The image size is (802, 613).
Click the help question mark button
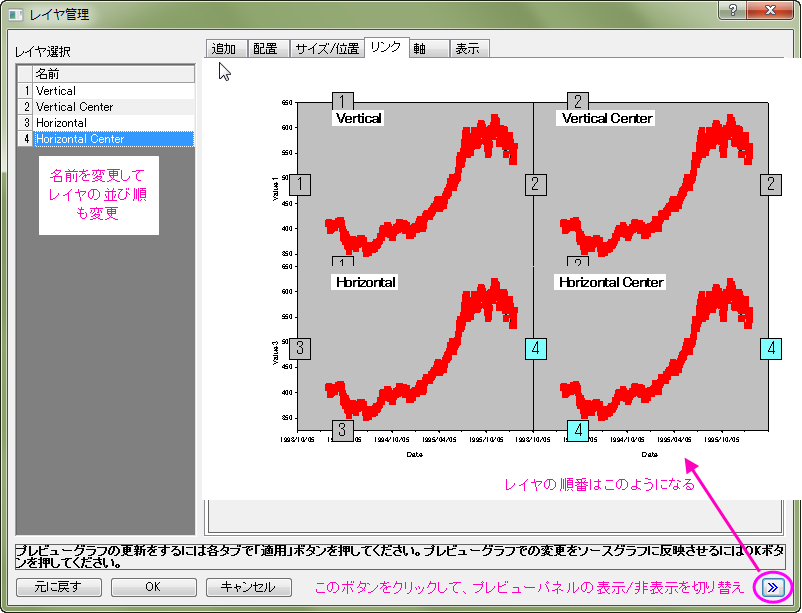coord(732,10)
